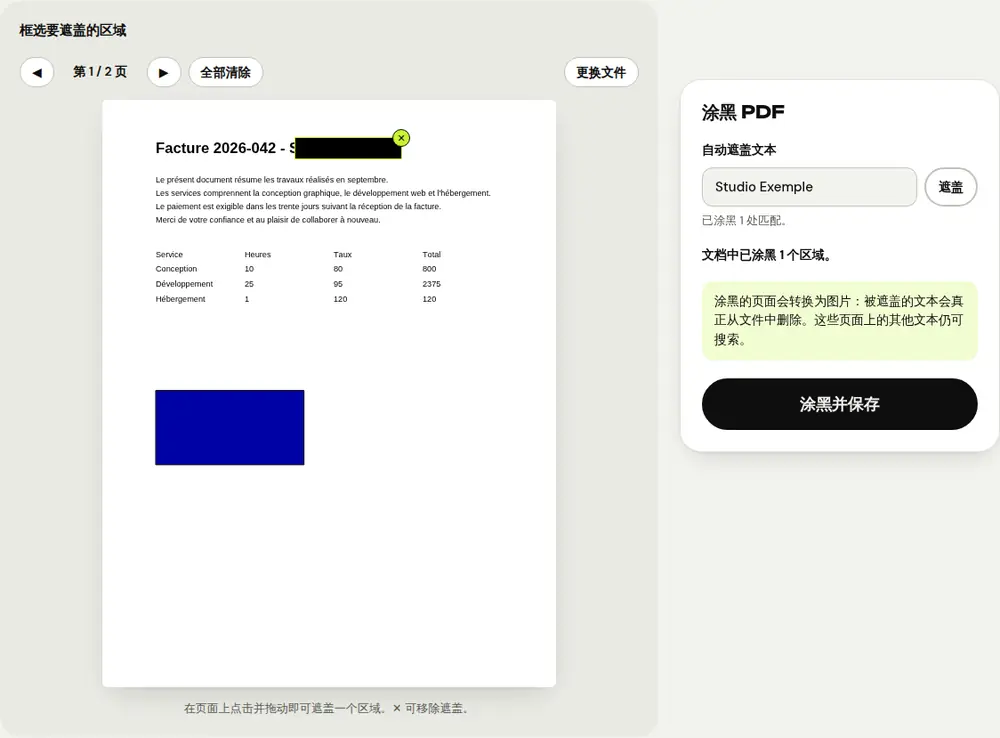The height and width of the screenshot is (738, 1000).
Task: Click the hint text below the page
Action: pyautogui.click(x=328, y=708)
